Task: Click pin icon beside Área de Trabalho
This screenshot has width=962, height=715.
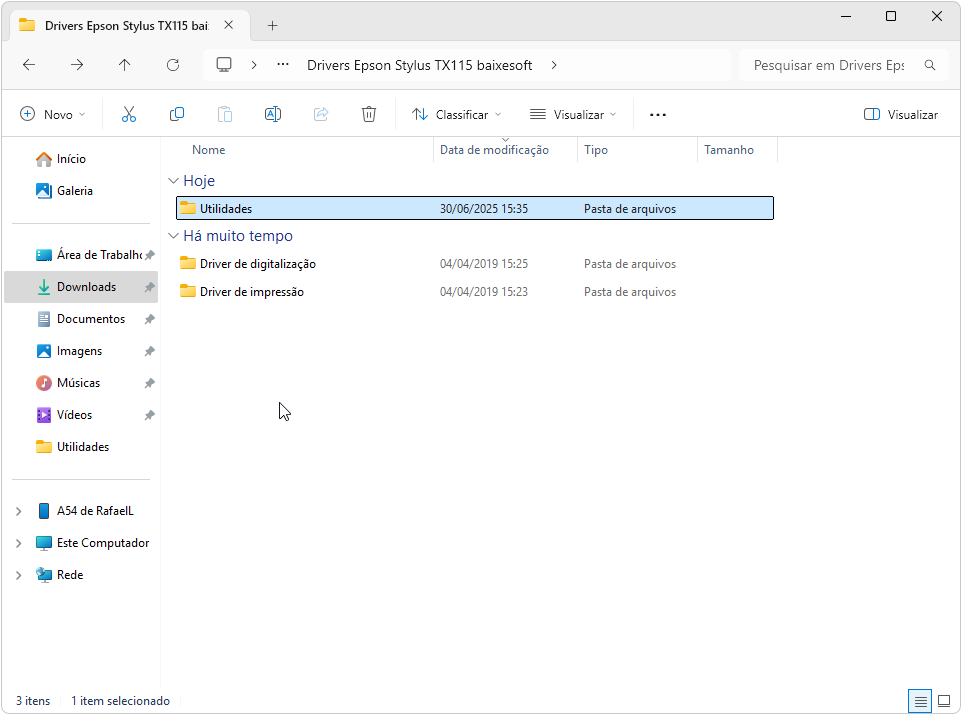Action: (x=149, y=255)
